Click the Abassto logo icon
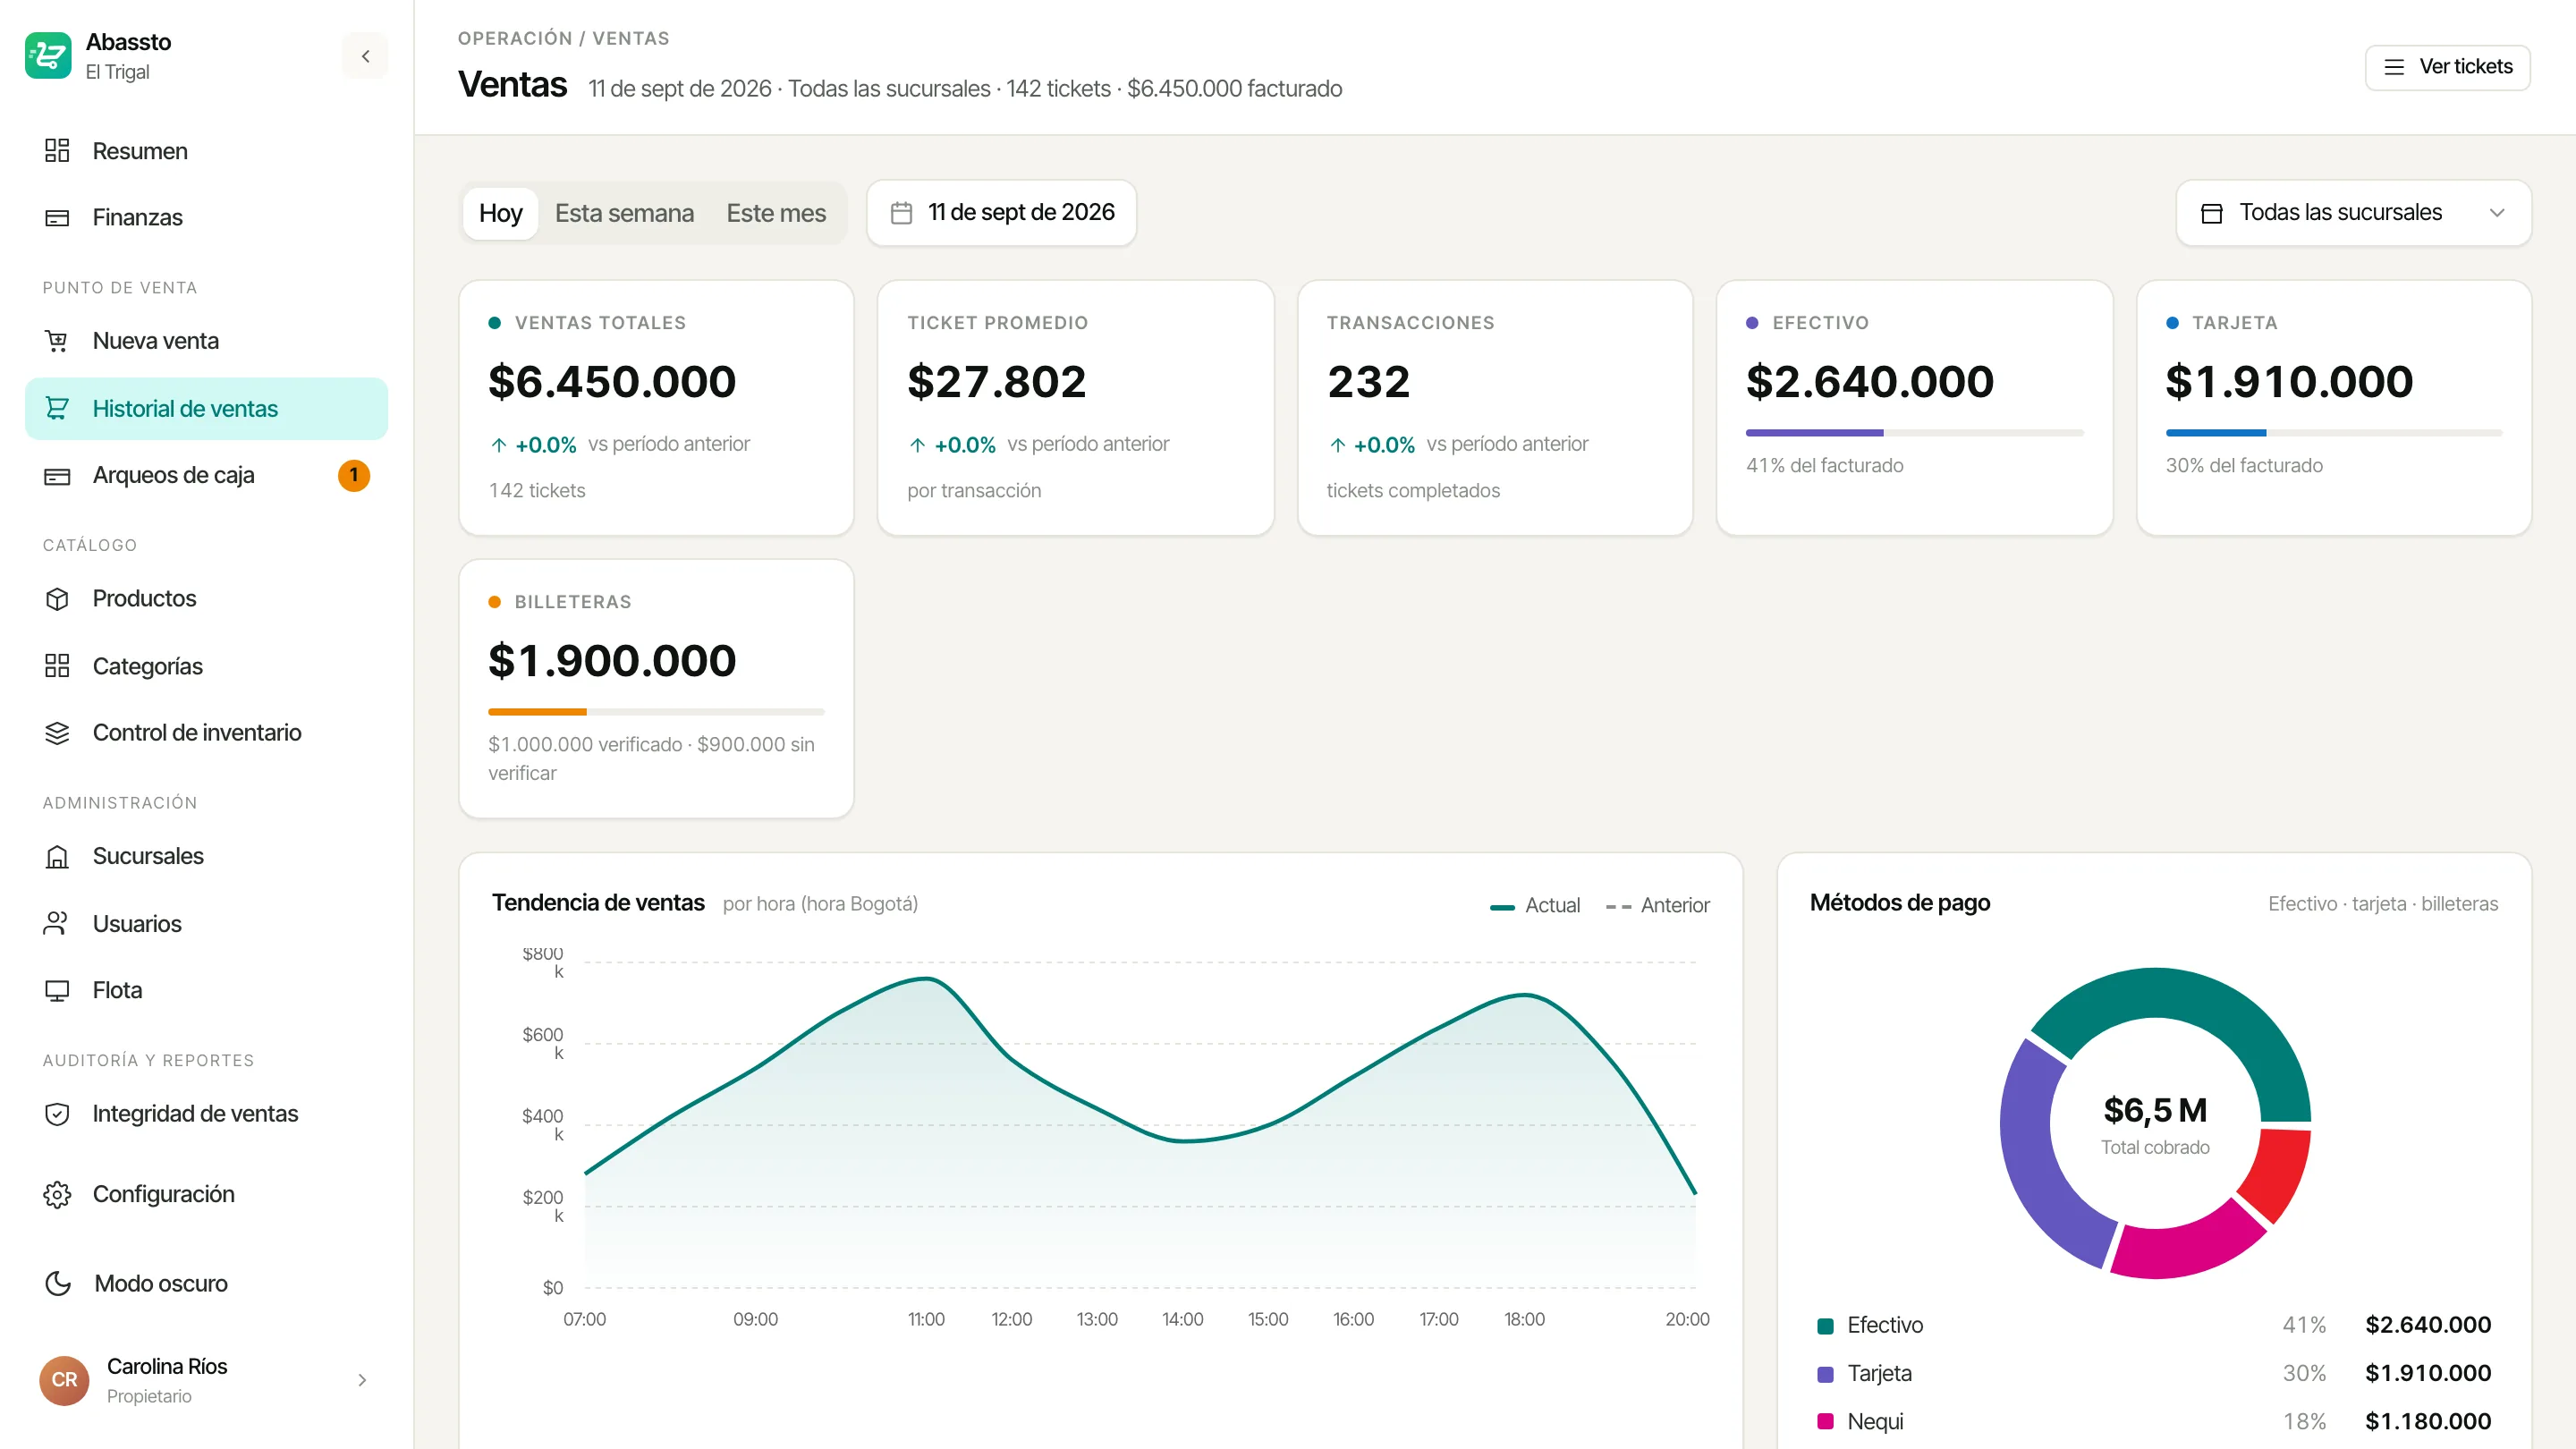 (x=48, y=55)
